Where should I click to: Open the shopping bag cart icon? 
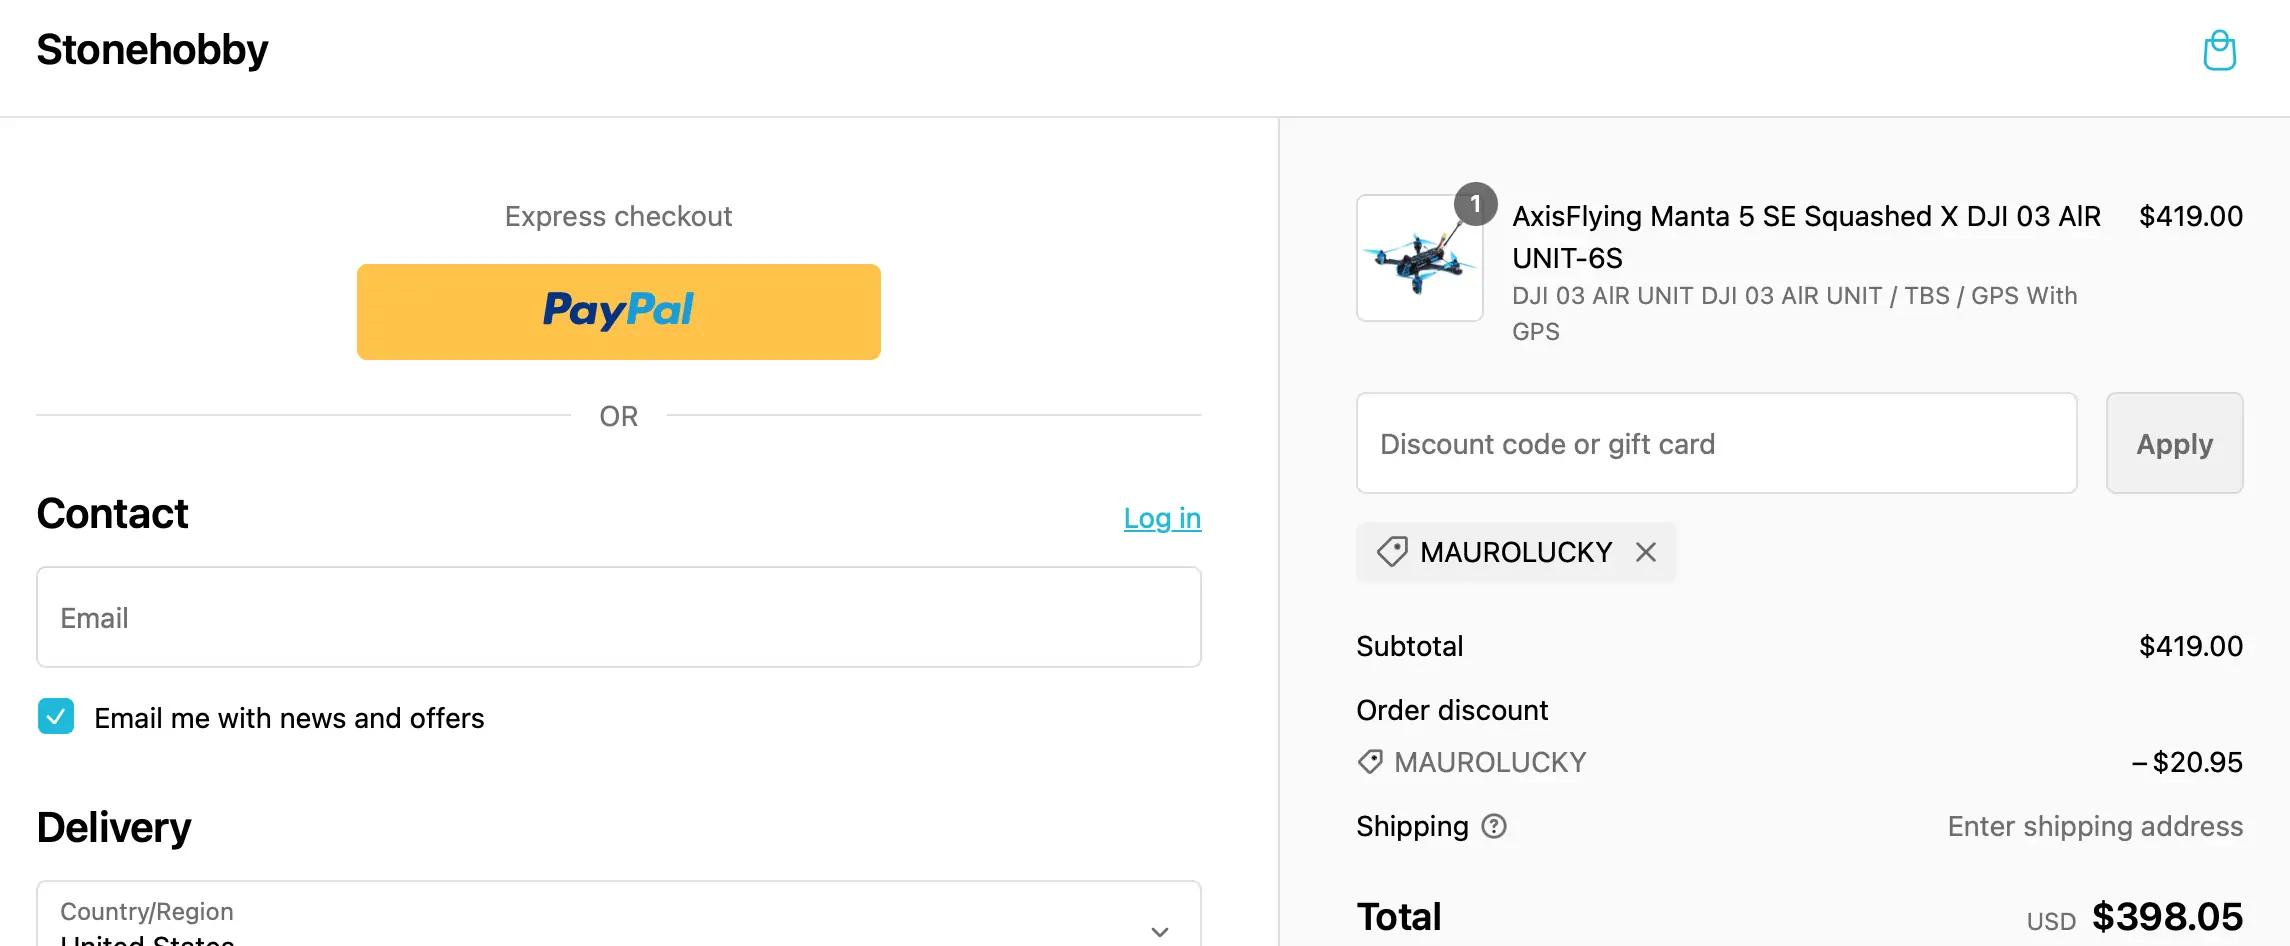(2219, 51)
